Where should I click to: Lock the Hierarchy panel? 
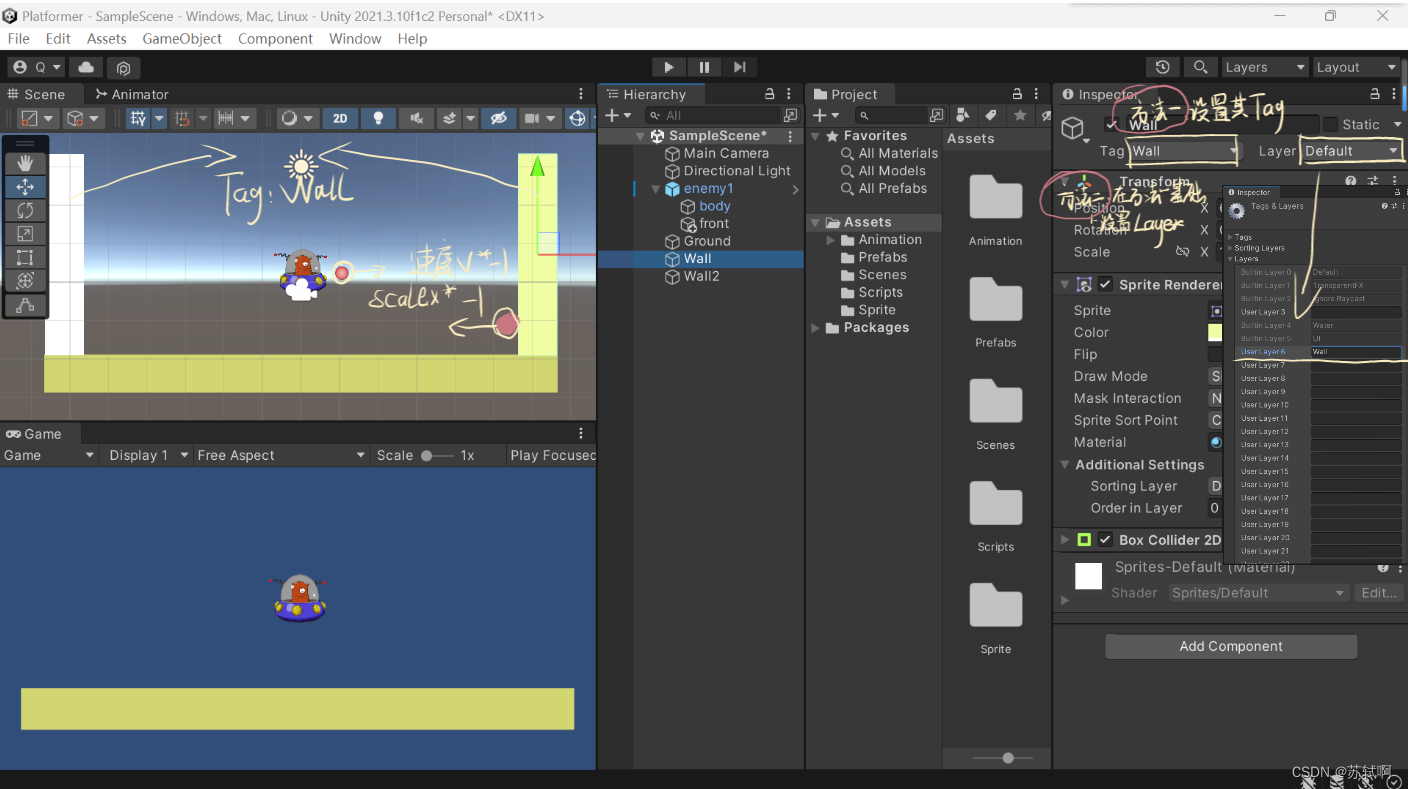pos(769,94)
